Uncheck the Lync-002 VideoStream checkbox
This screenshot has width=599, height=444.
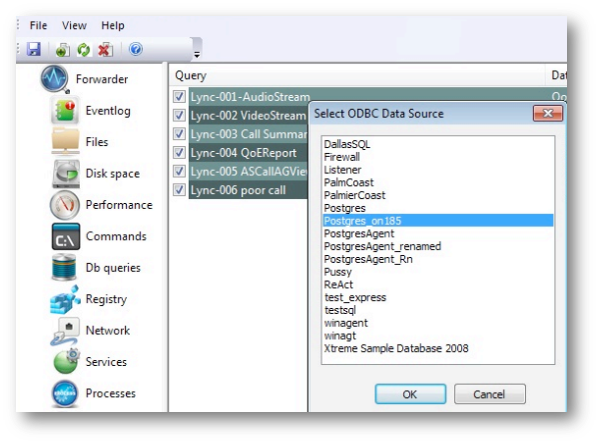179,115
